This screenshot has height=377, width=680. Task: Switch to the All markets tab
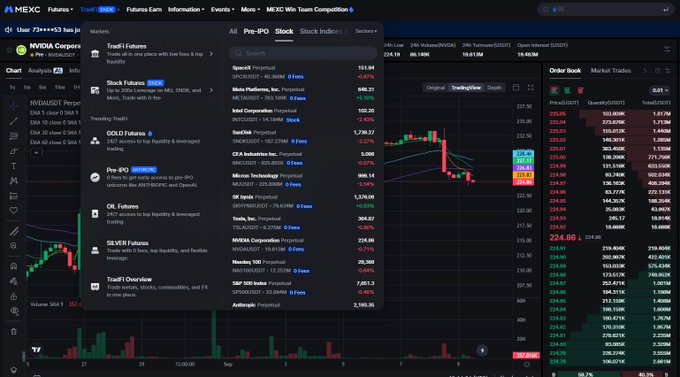(x=233, y=31)
